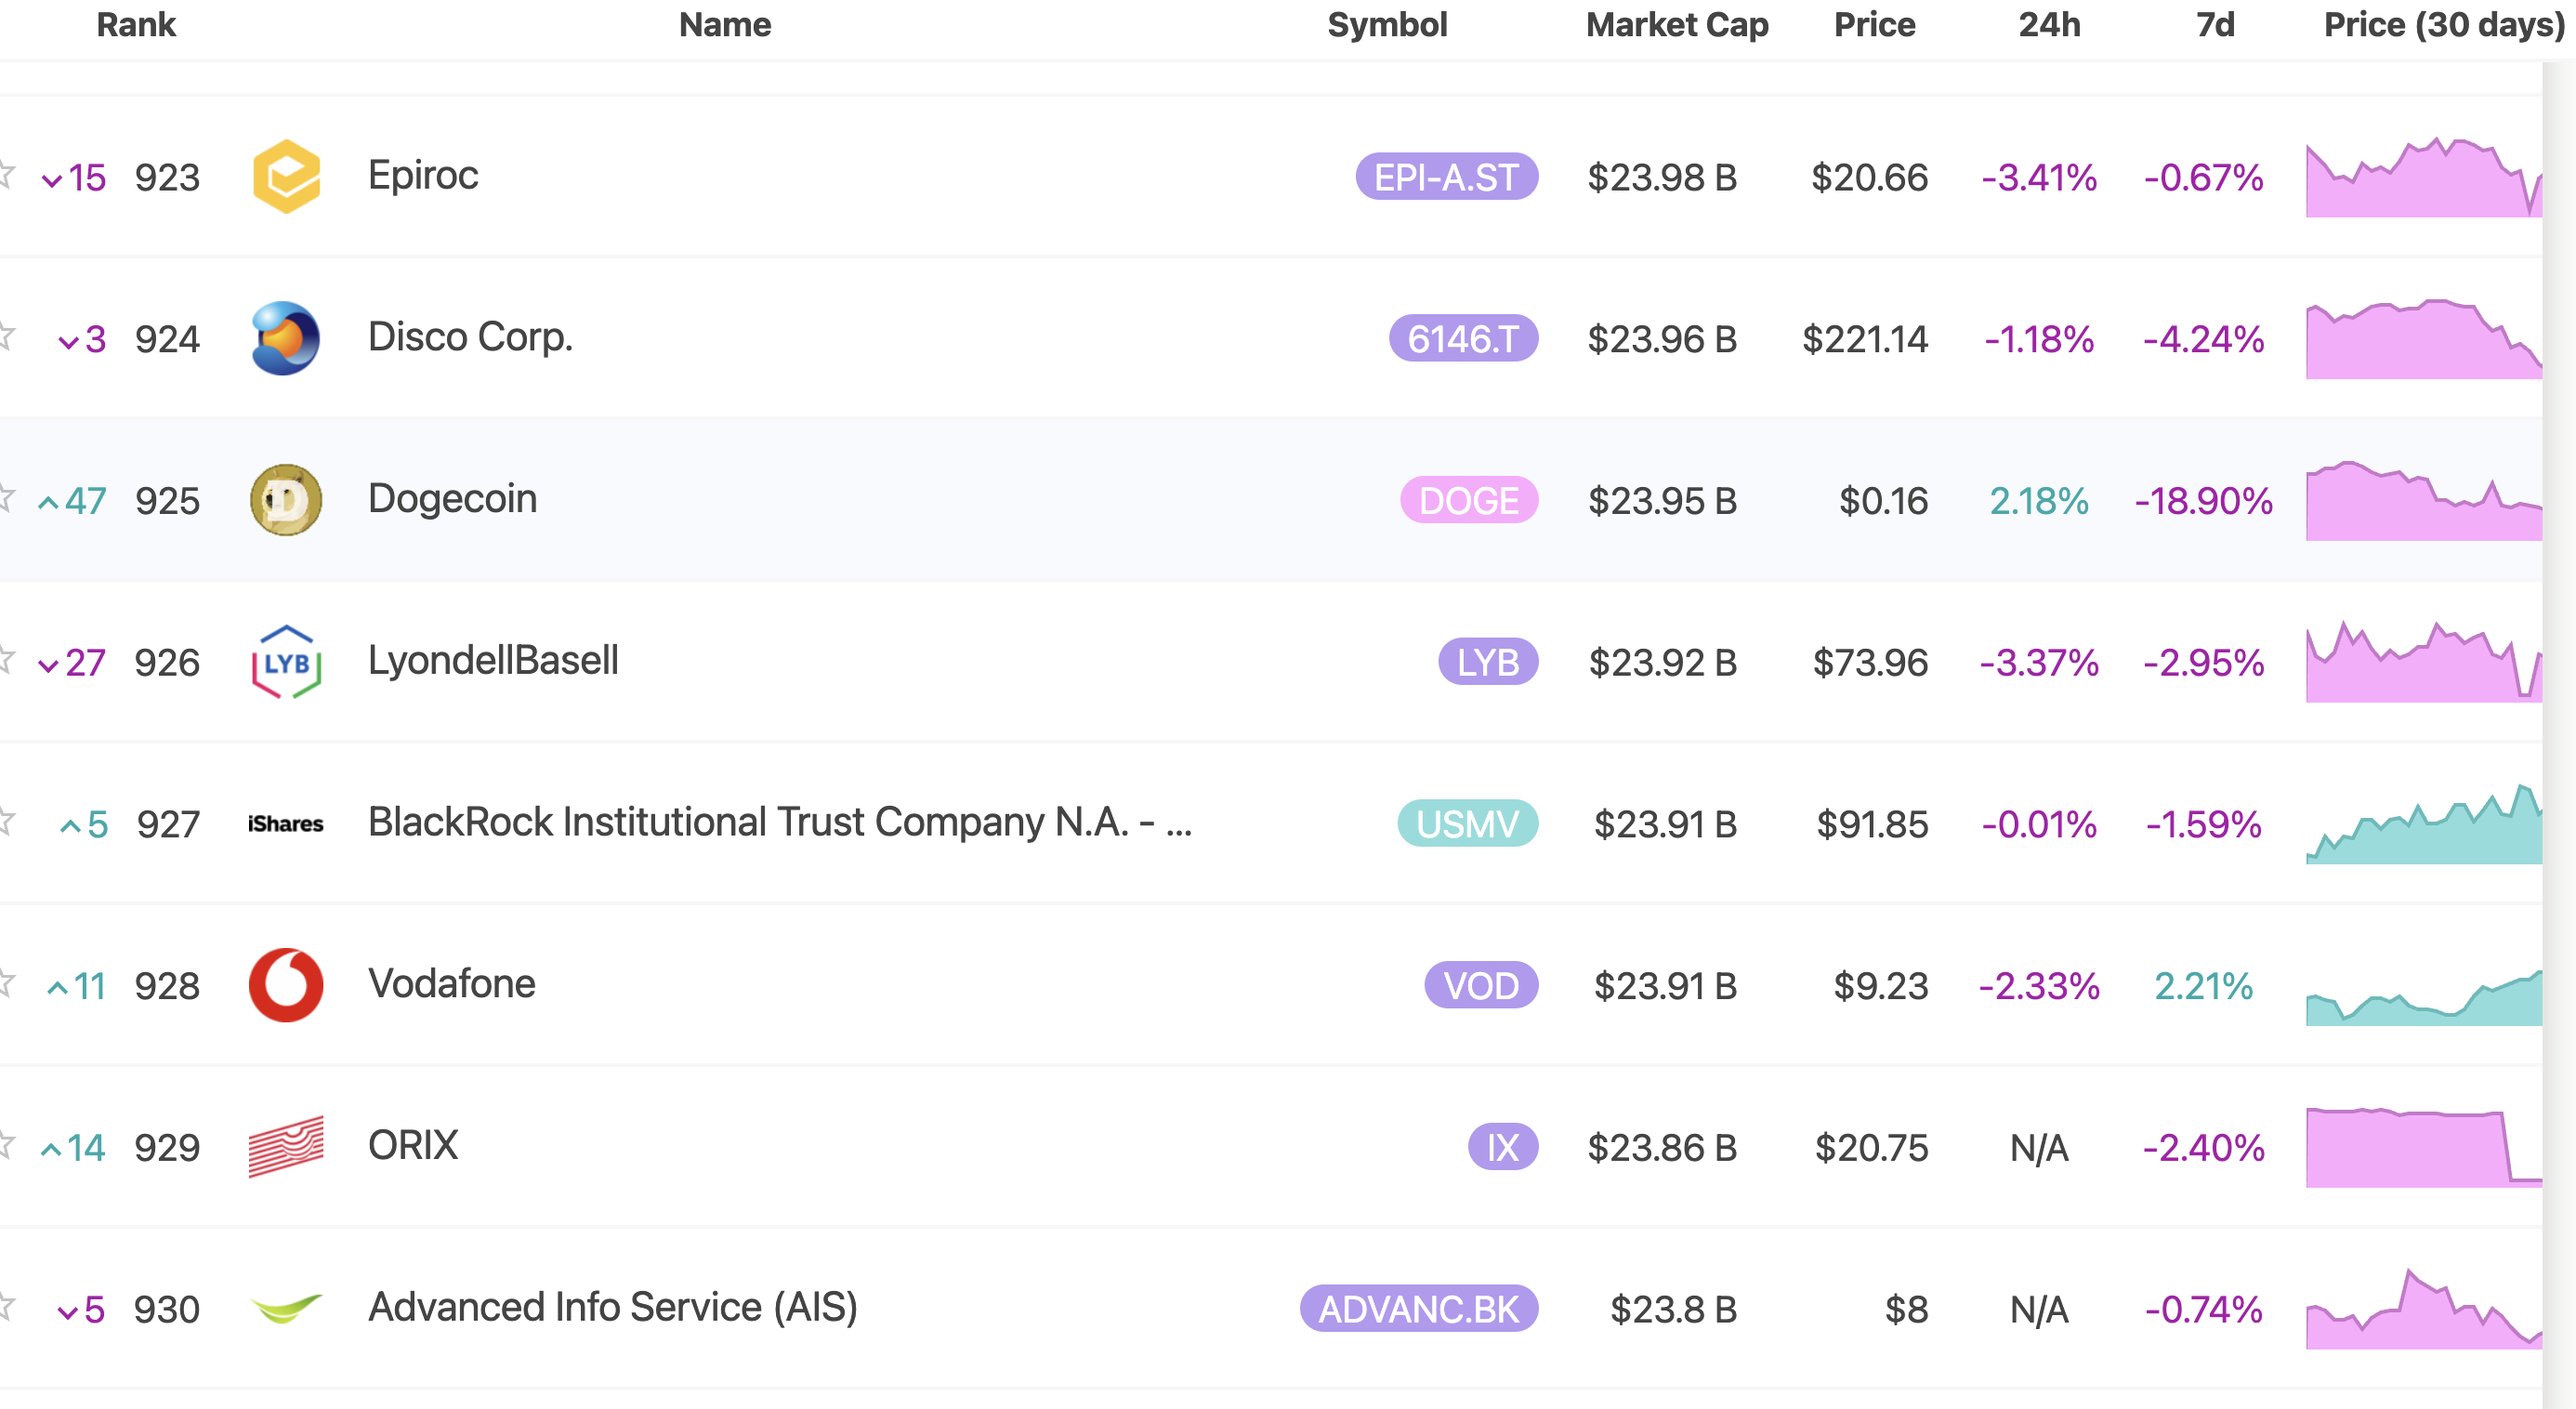Sort by Market Cap header

click(1677, 25)
